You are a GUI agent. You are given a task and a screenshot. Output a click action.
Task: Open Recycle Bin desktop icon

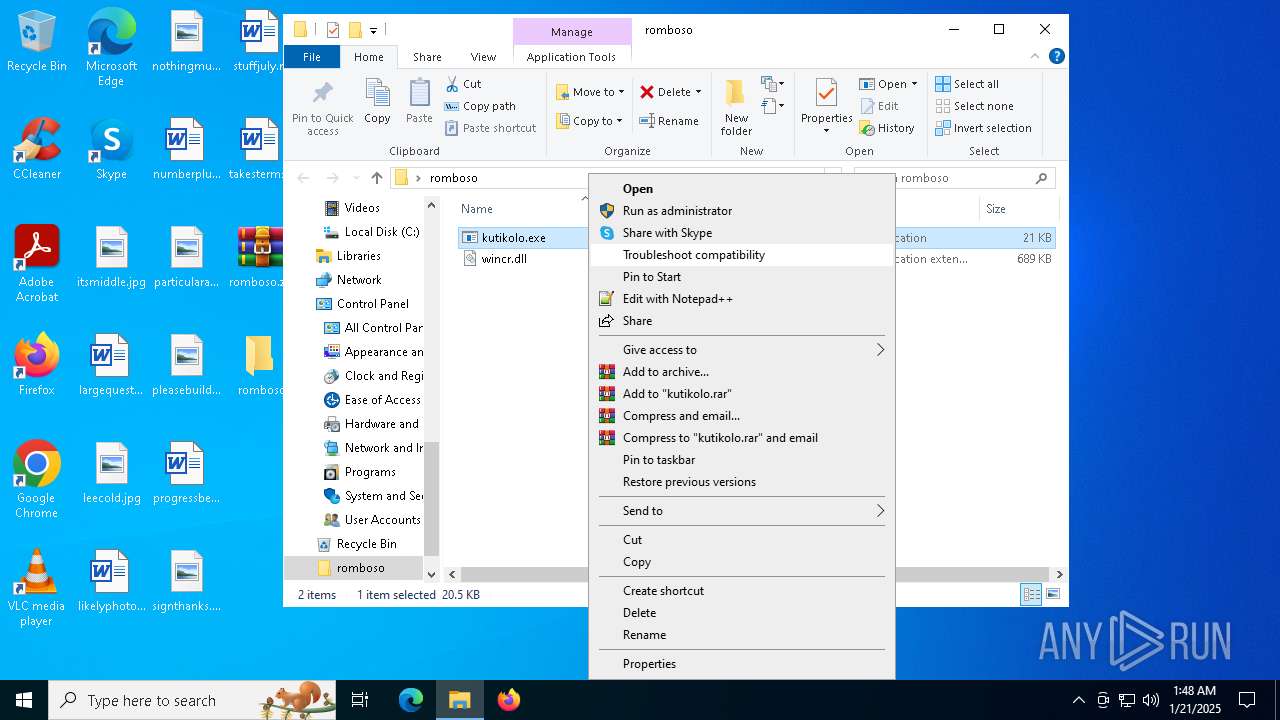pos(37,42)
